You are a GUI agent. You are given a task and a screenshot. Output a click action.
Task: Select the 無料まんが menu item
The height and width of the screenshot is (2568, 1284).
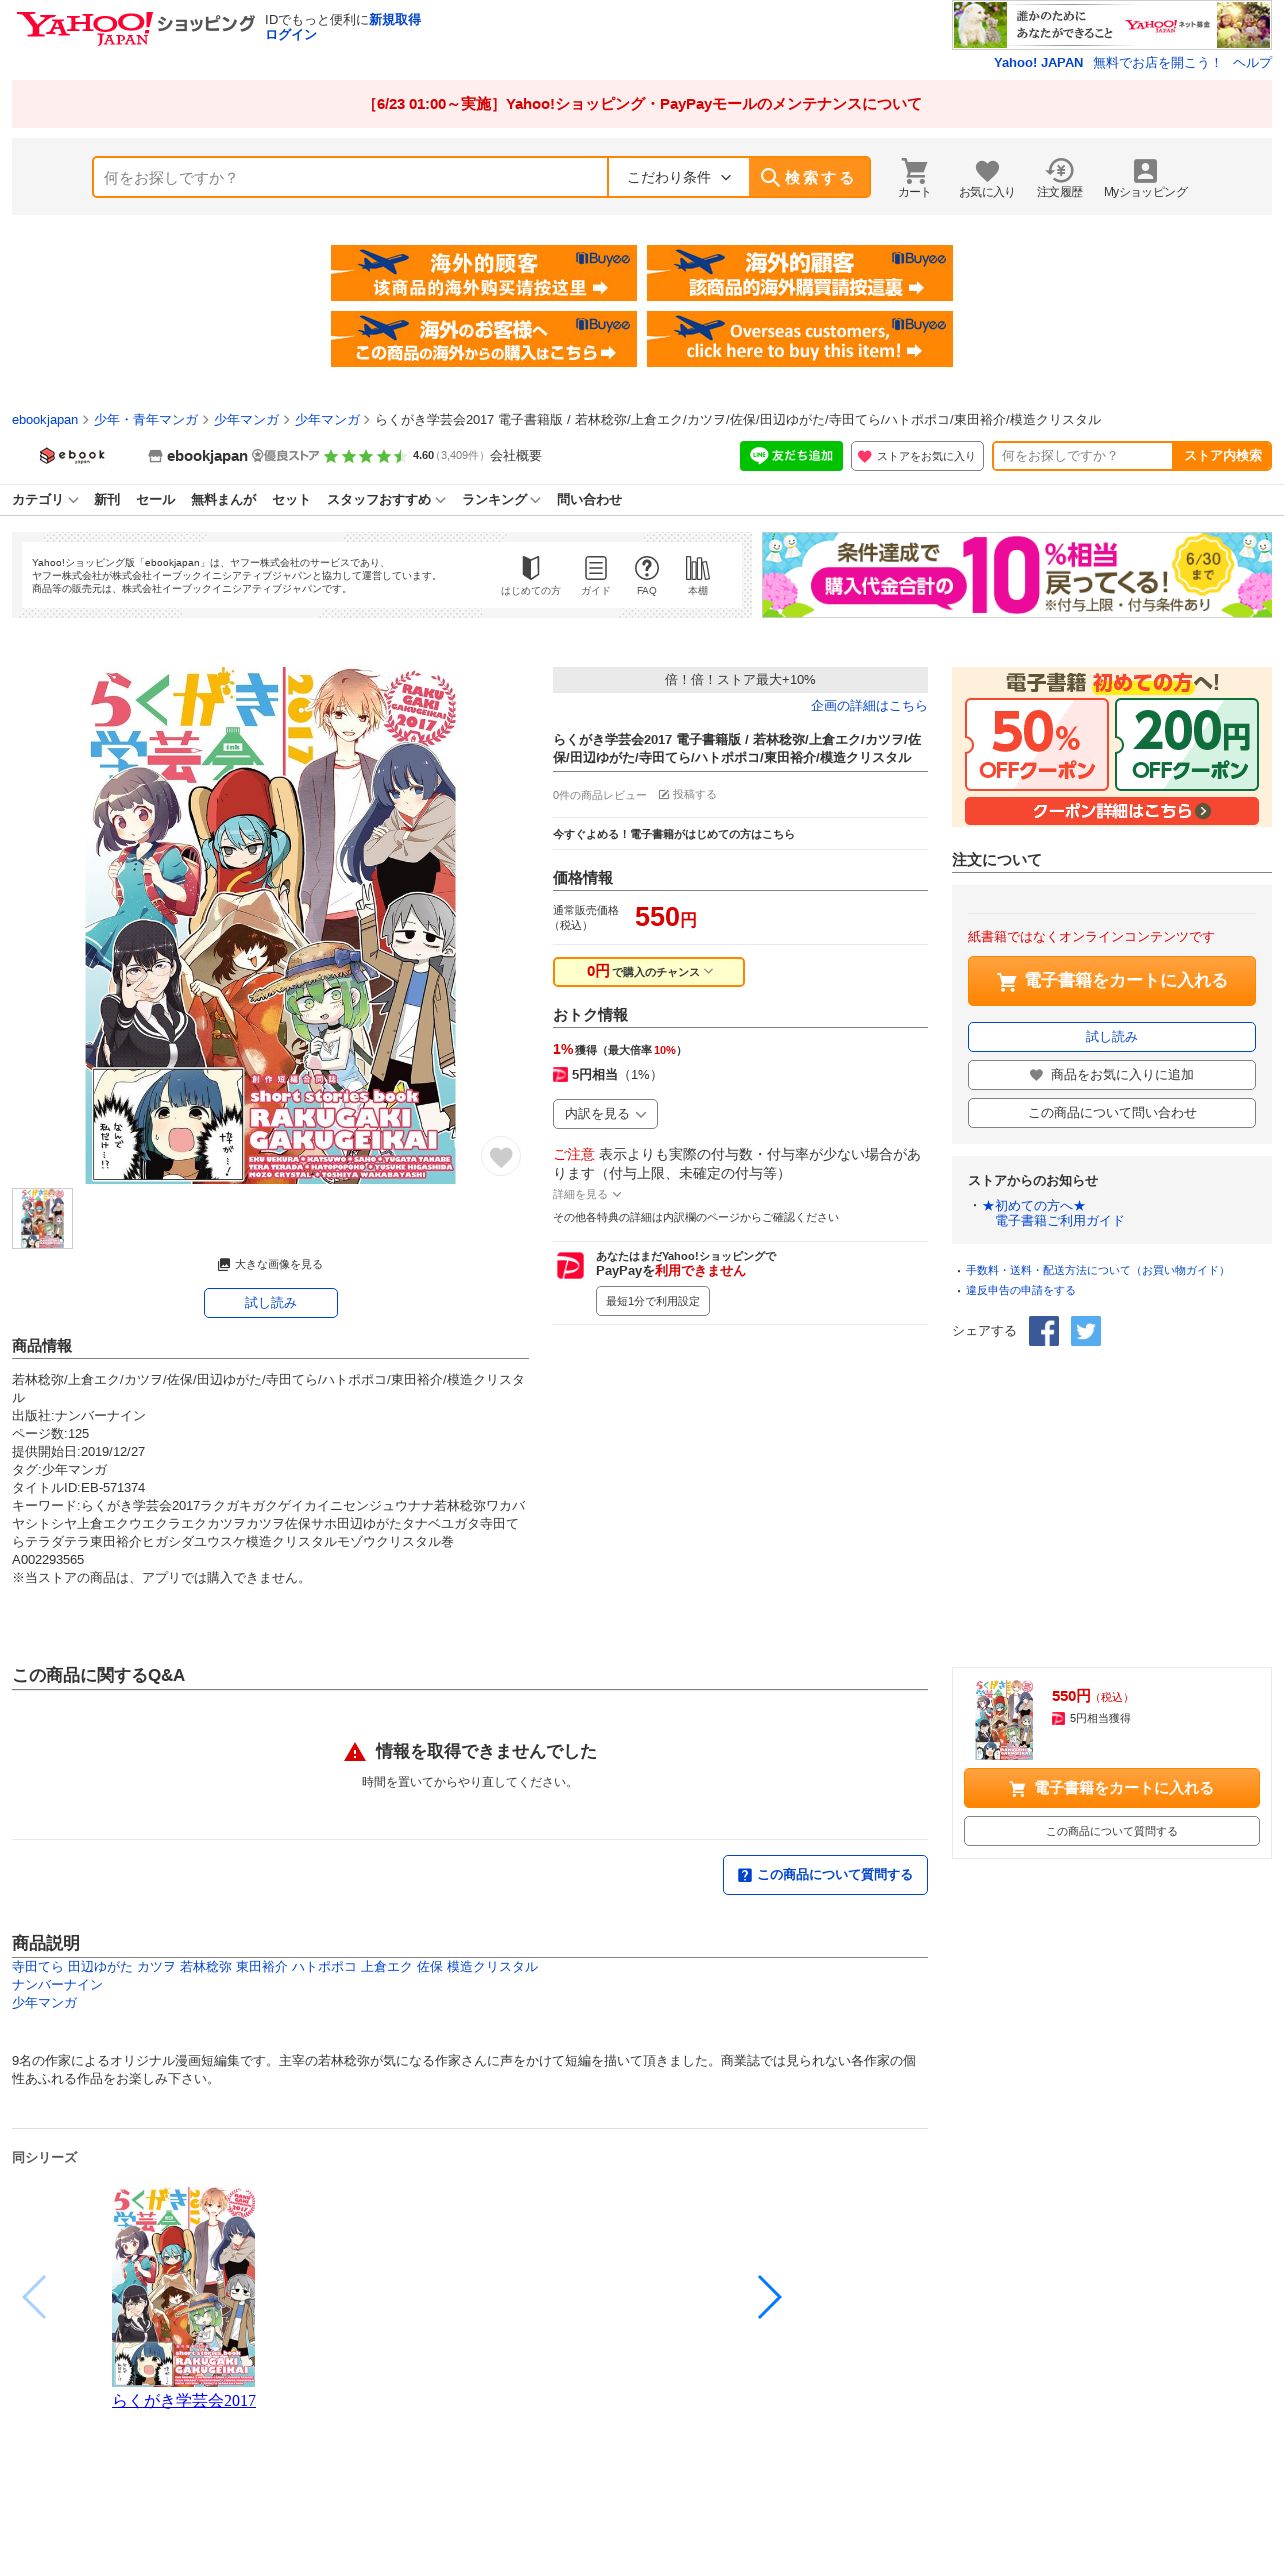(224, 500)
